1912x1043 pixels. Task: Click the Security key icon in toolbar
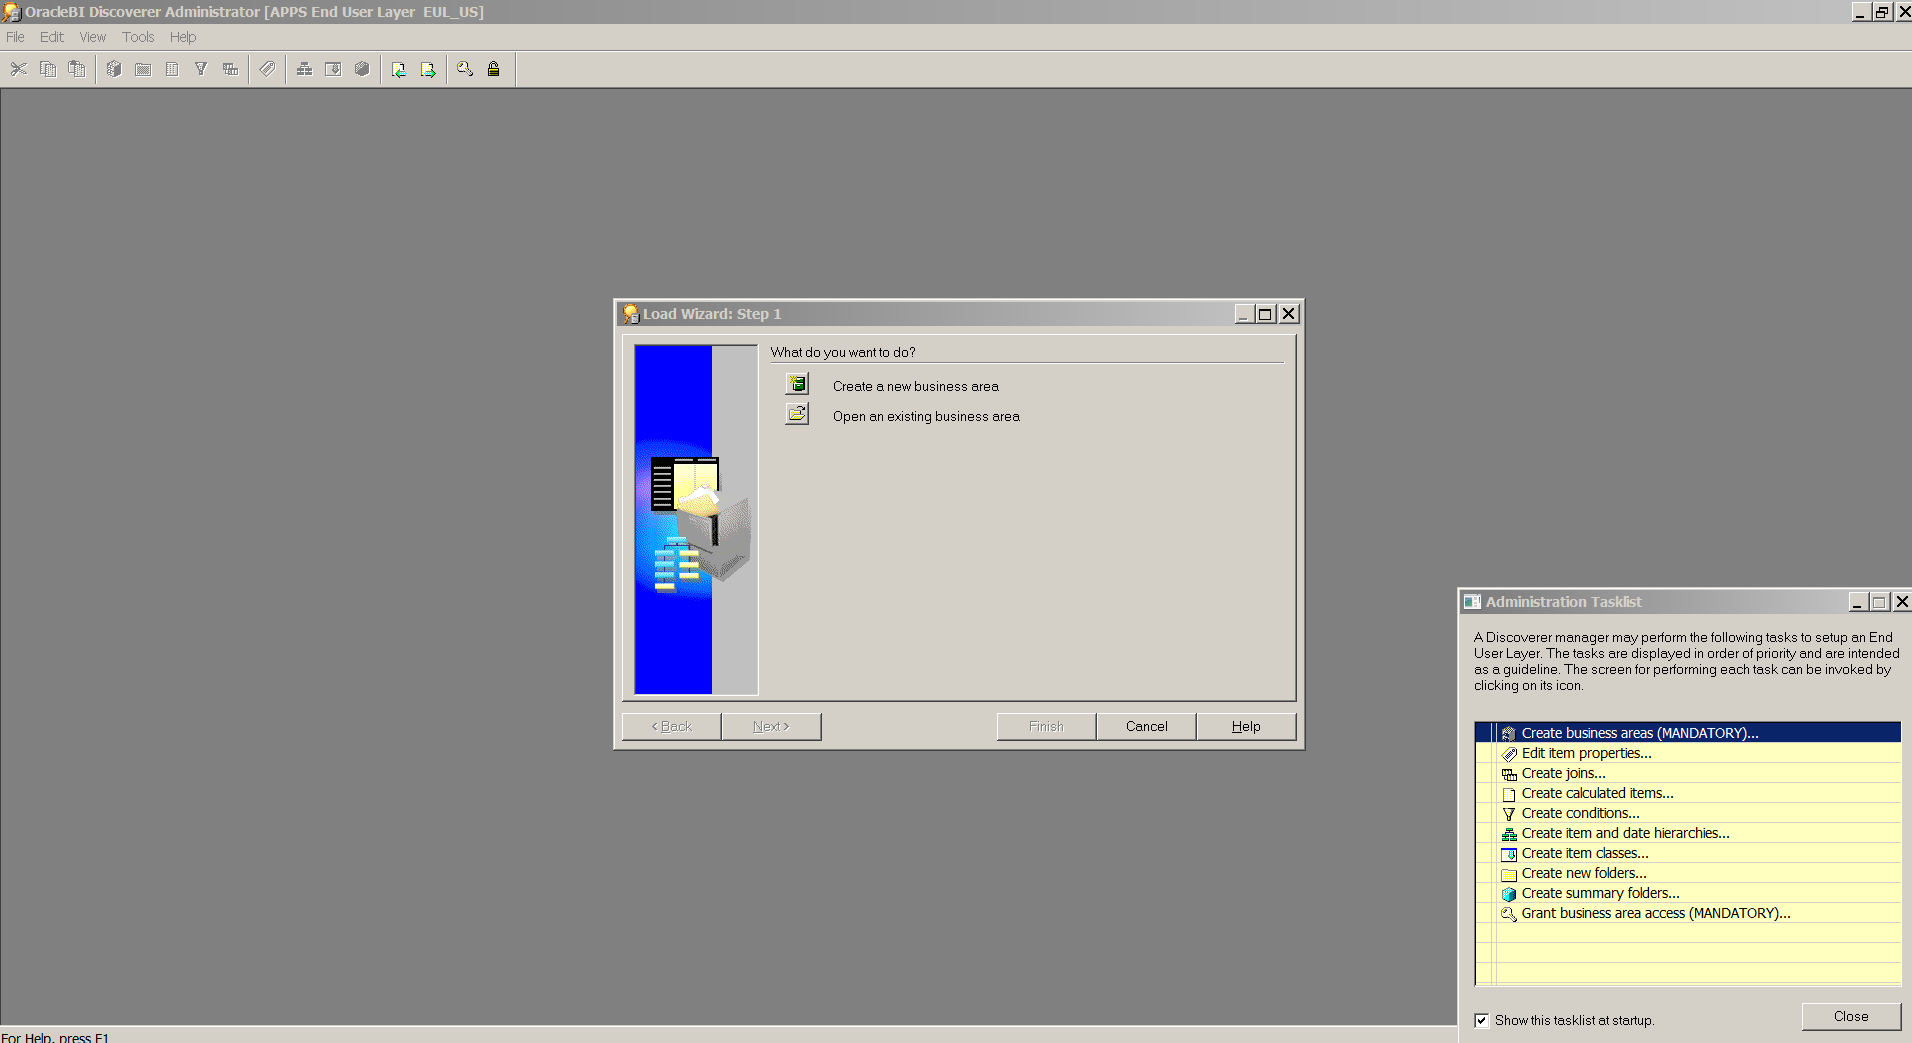[x=465, y=69]
